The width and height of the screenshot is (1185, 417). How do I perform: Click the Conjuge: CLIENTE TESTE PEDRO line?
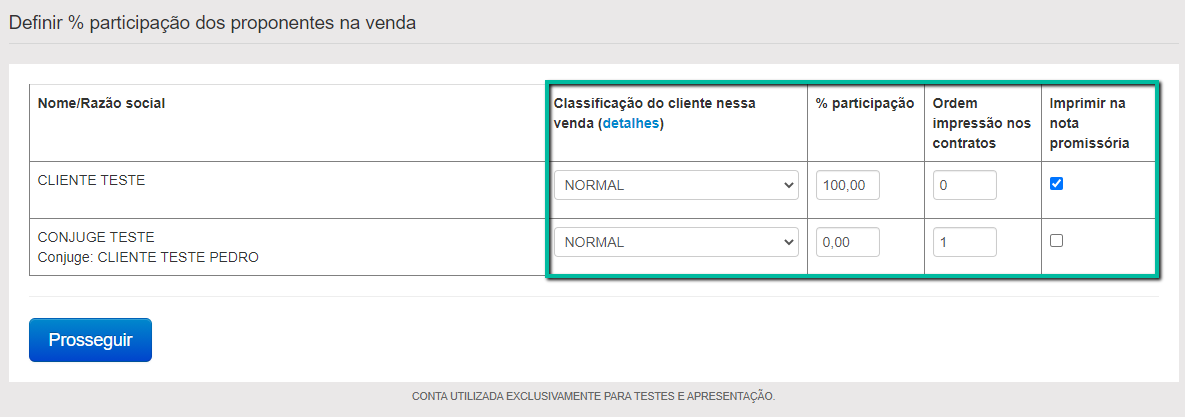click(x=148, y=257)
